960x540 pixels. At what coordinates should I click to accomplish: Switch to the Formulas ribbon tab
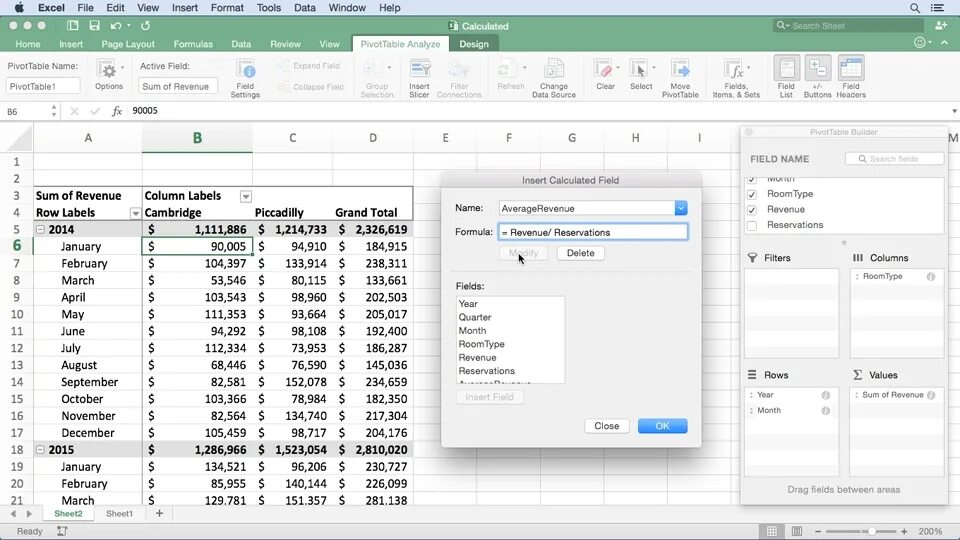point(193,44)
